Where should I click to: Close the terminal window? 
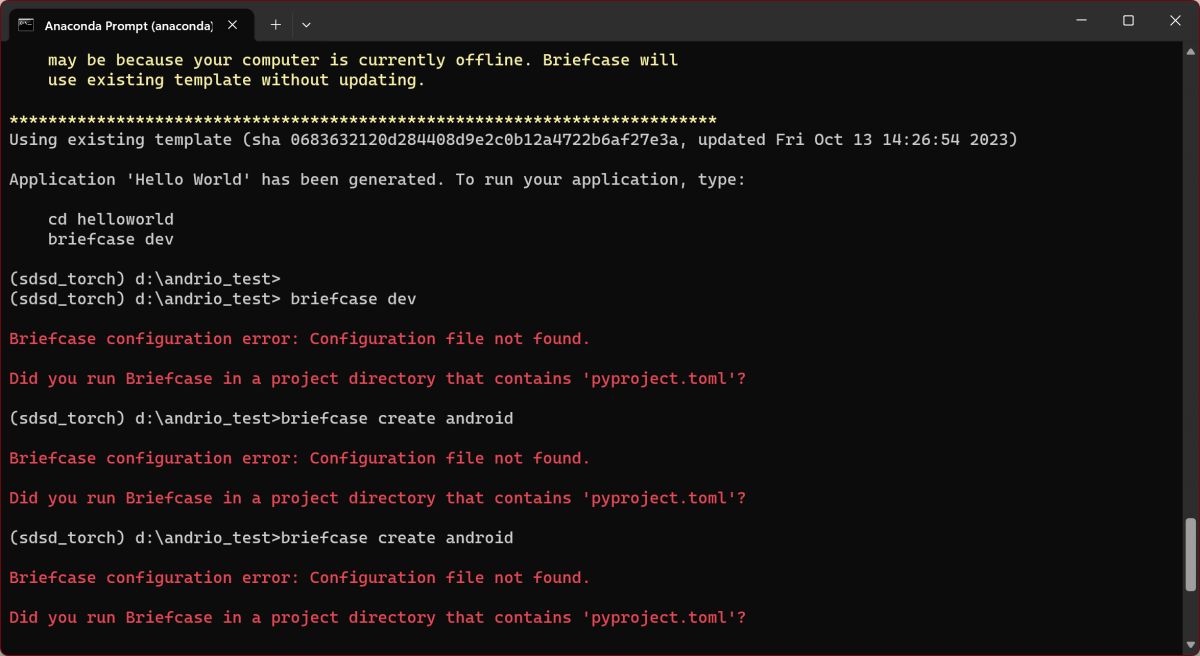click(1174, 20)
